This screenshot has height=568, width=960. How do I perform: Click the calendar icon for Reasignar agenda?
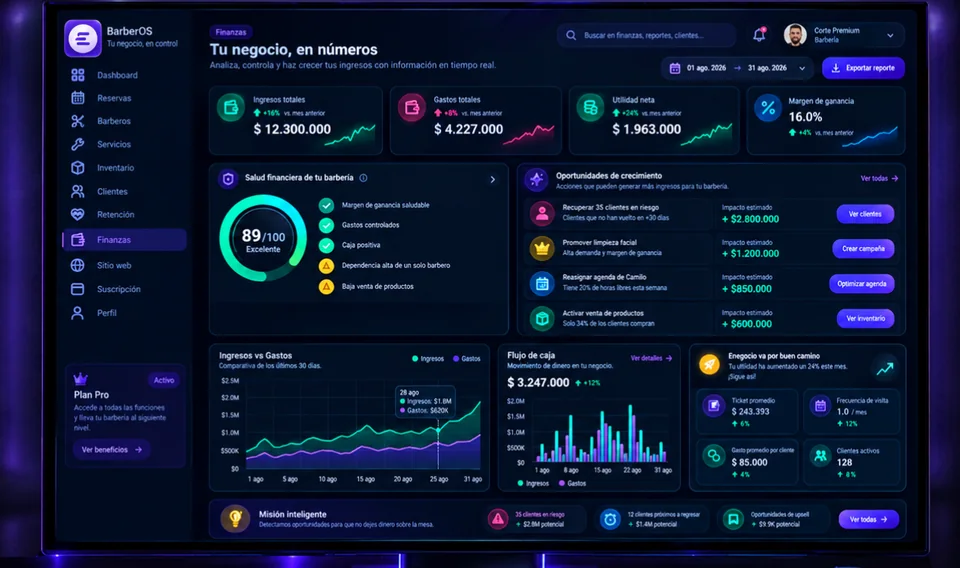tap(542, 283)
